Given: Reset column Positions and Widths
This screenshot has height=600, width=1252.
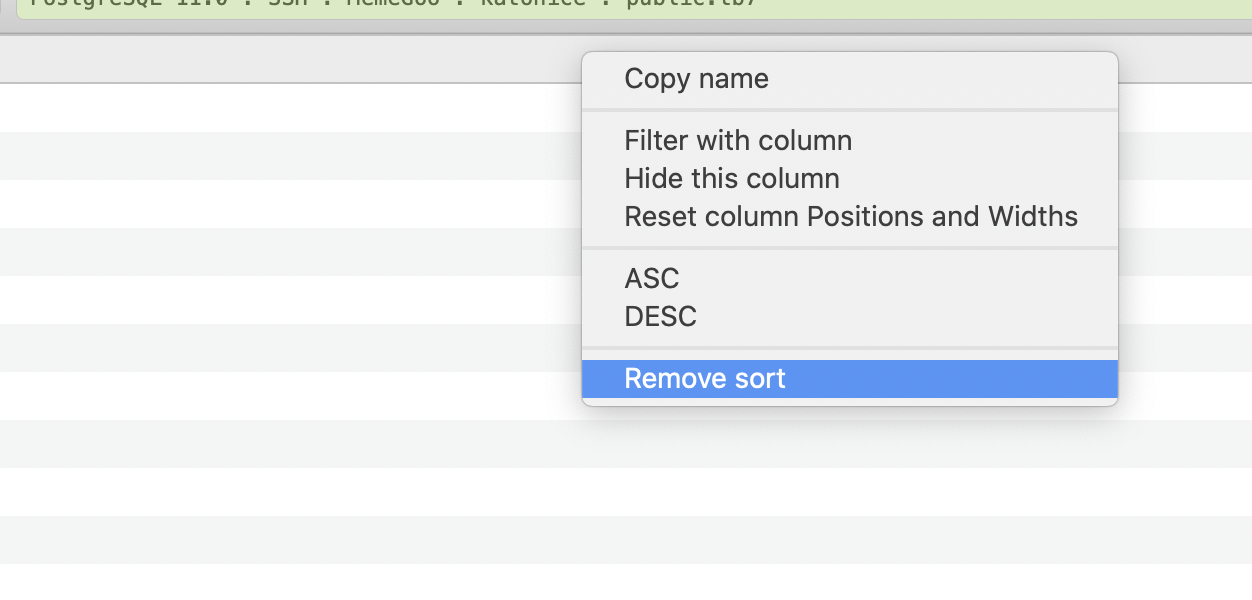Looking at the screenshot, I should (851, 216).
